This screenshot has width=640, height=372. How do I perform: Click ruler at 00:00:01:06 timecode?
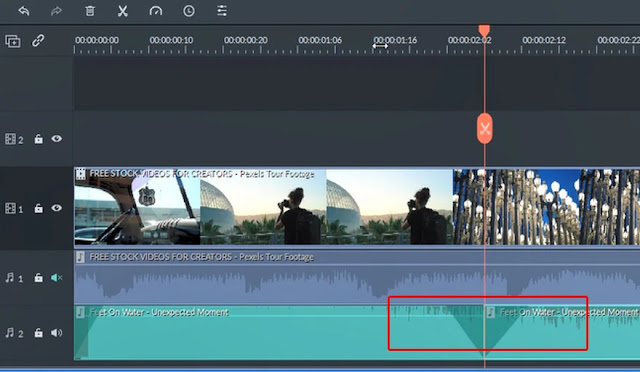[320, 40]
